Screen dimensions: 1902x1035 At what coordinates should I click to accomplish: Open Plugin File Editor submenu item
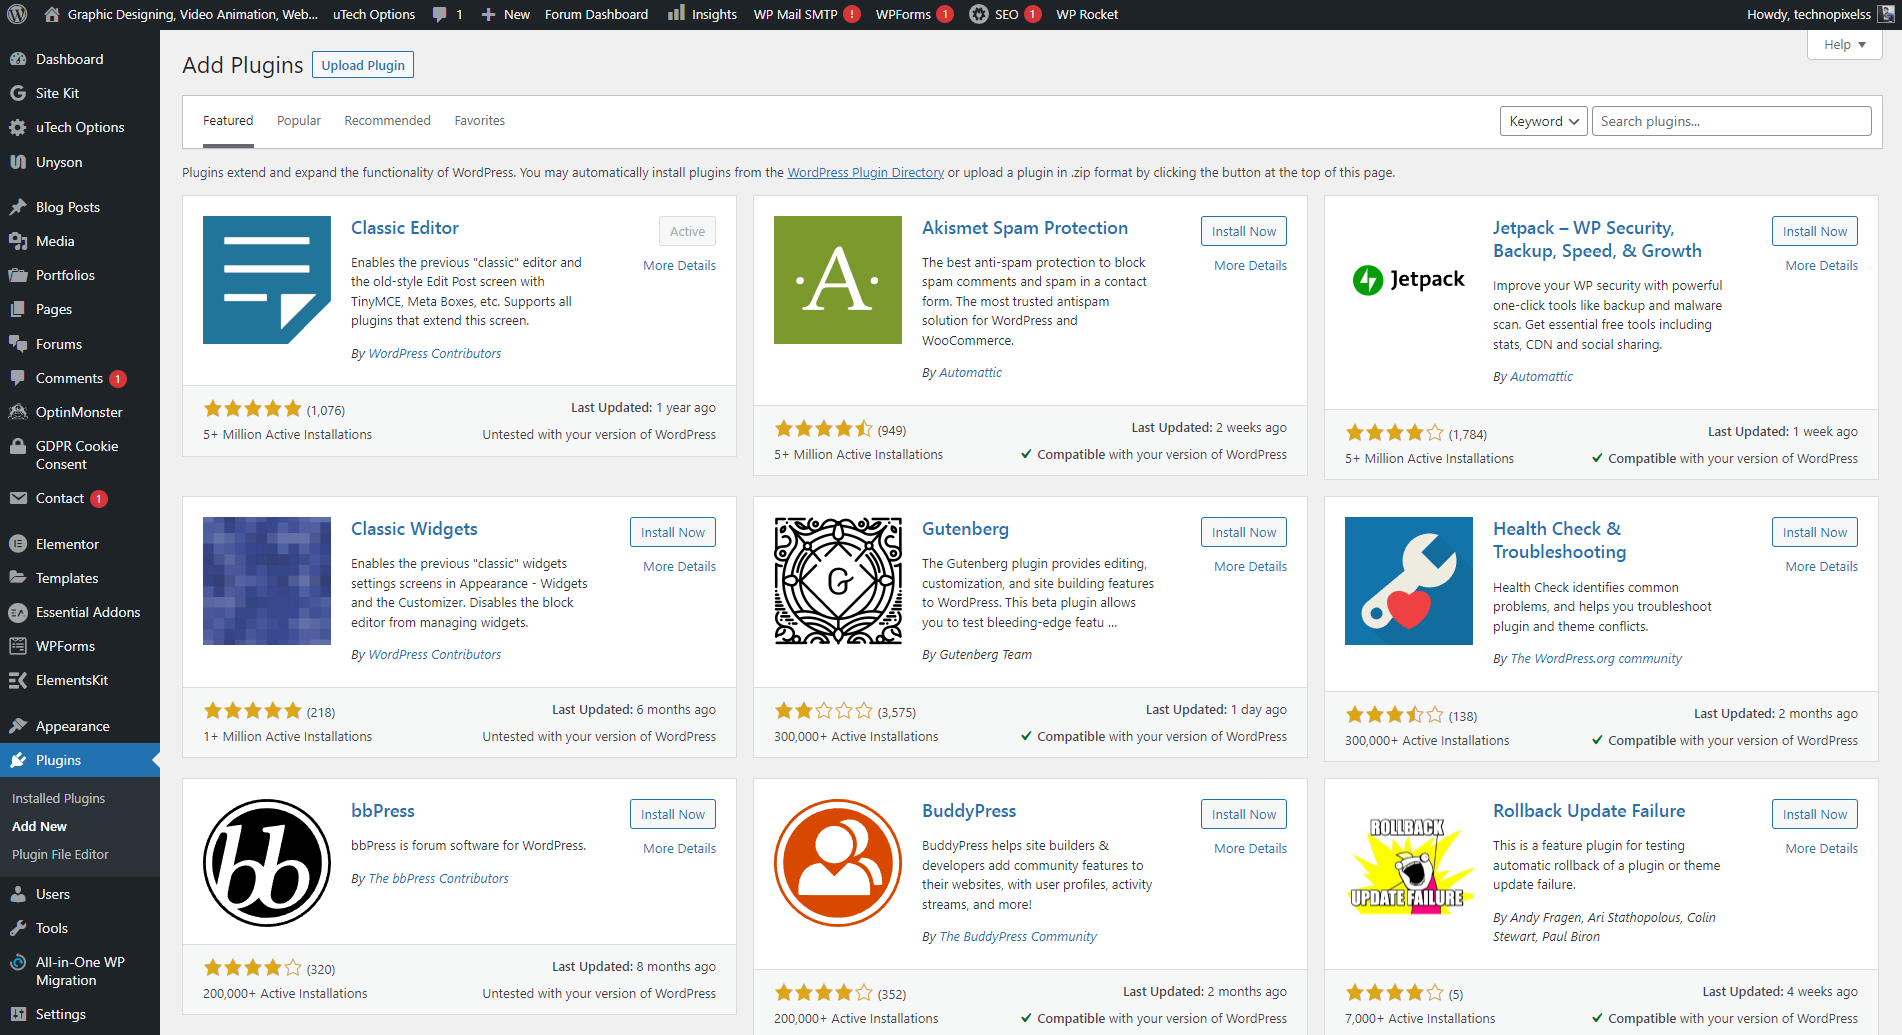(x=60, y=854)
